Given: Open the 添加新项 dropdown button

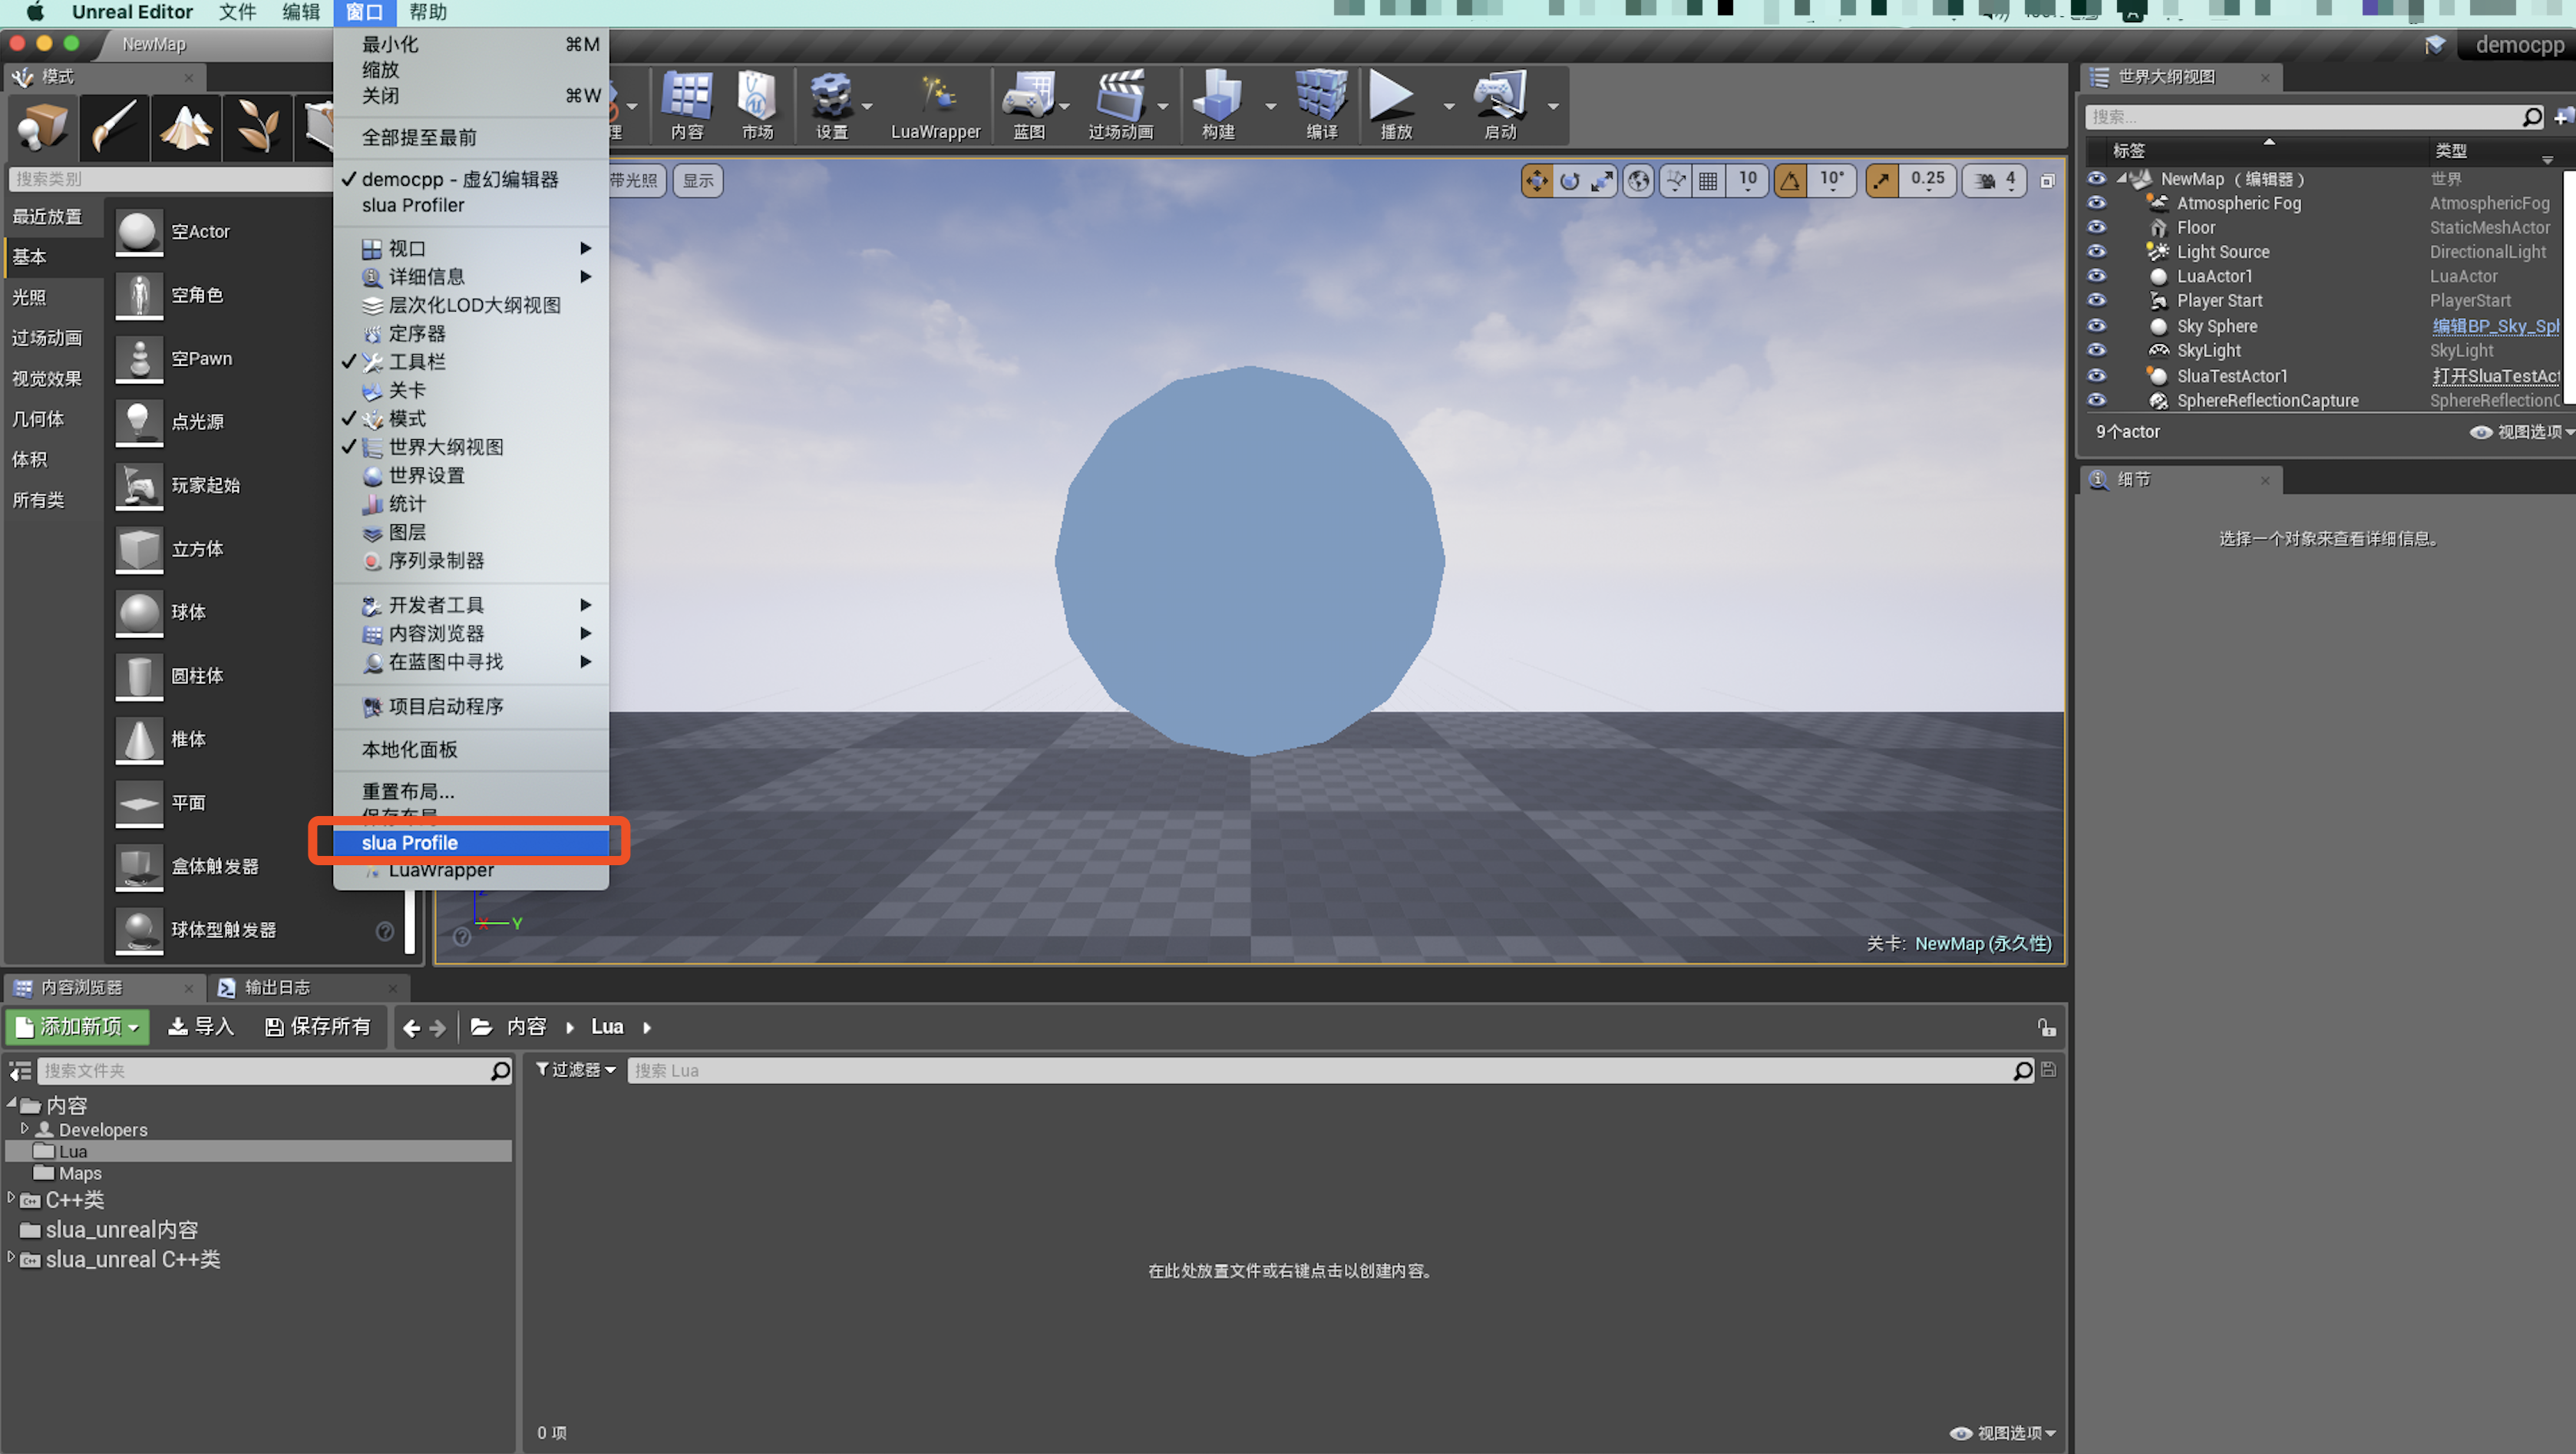Looking at the screenshot, I should (x=78, y=1027).
